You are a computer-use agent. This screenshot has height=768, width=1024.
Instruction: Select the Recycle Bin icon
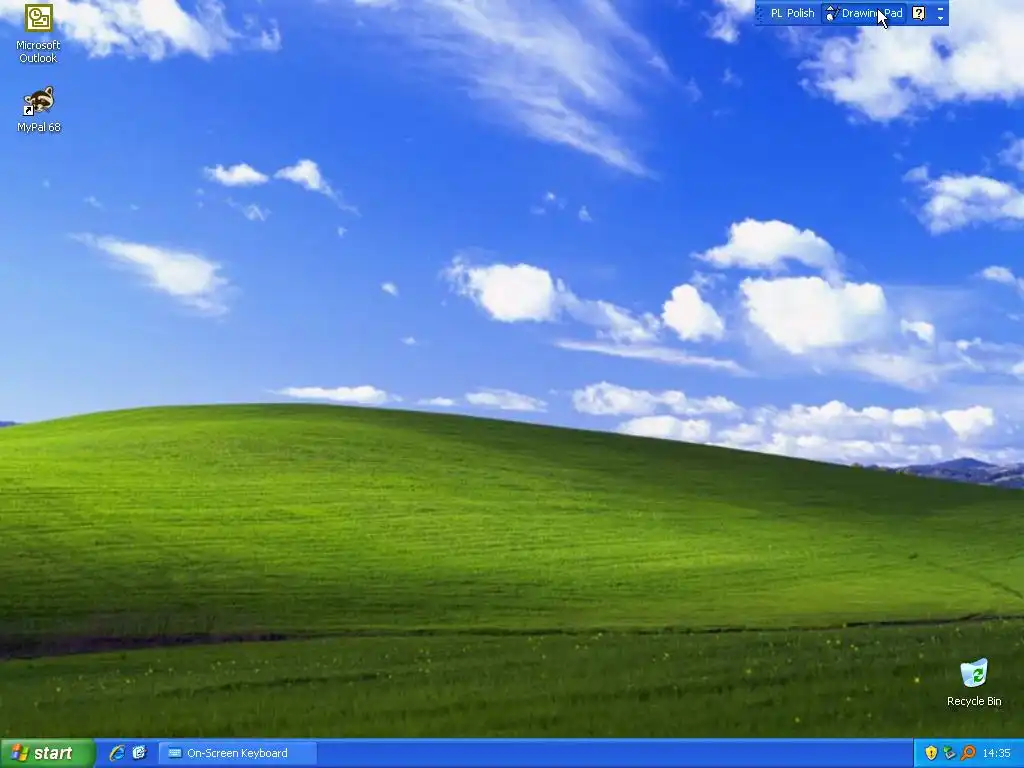click(x=974, y=682)
